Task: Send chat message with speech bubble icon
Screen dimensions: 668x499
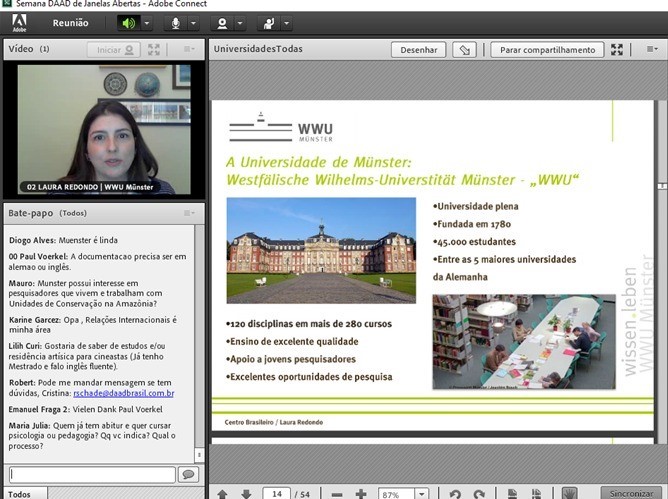Action: (x=187, y=474)
